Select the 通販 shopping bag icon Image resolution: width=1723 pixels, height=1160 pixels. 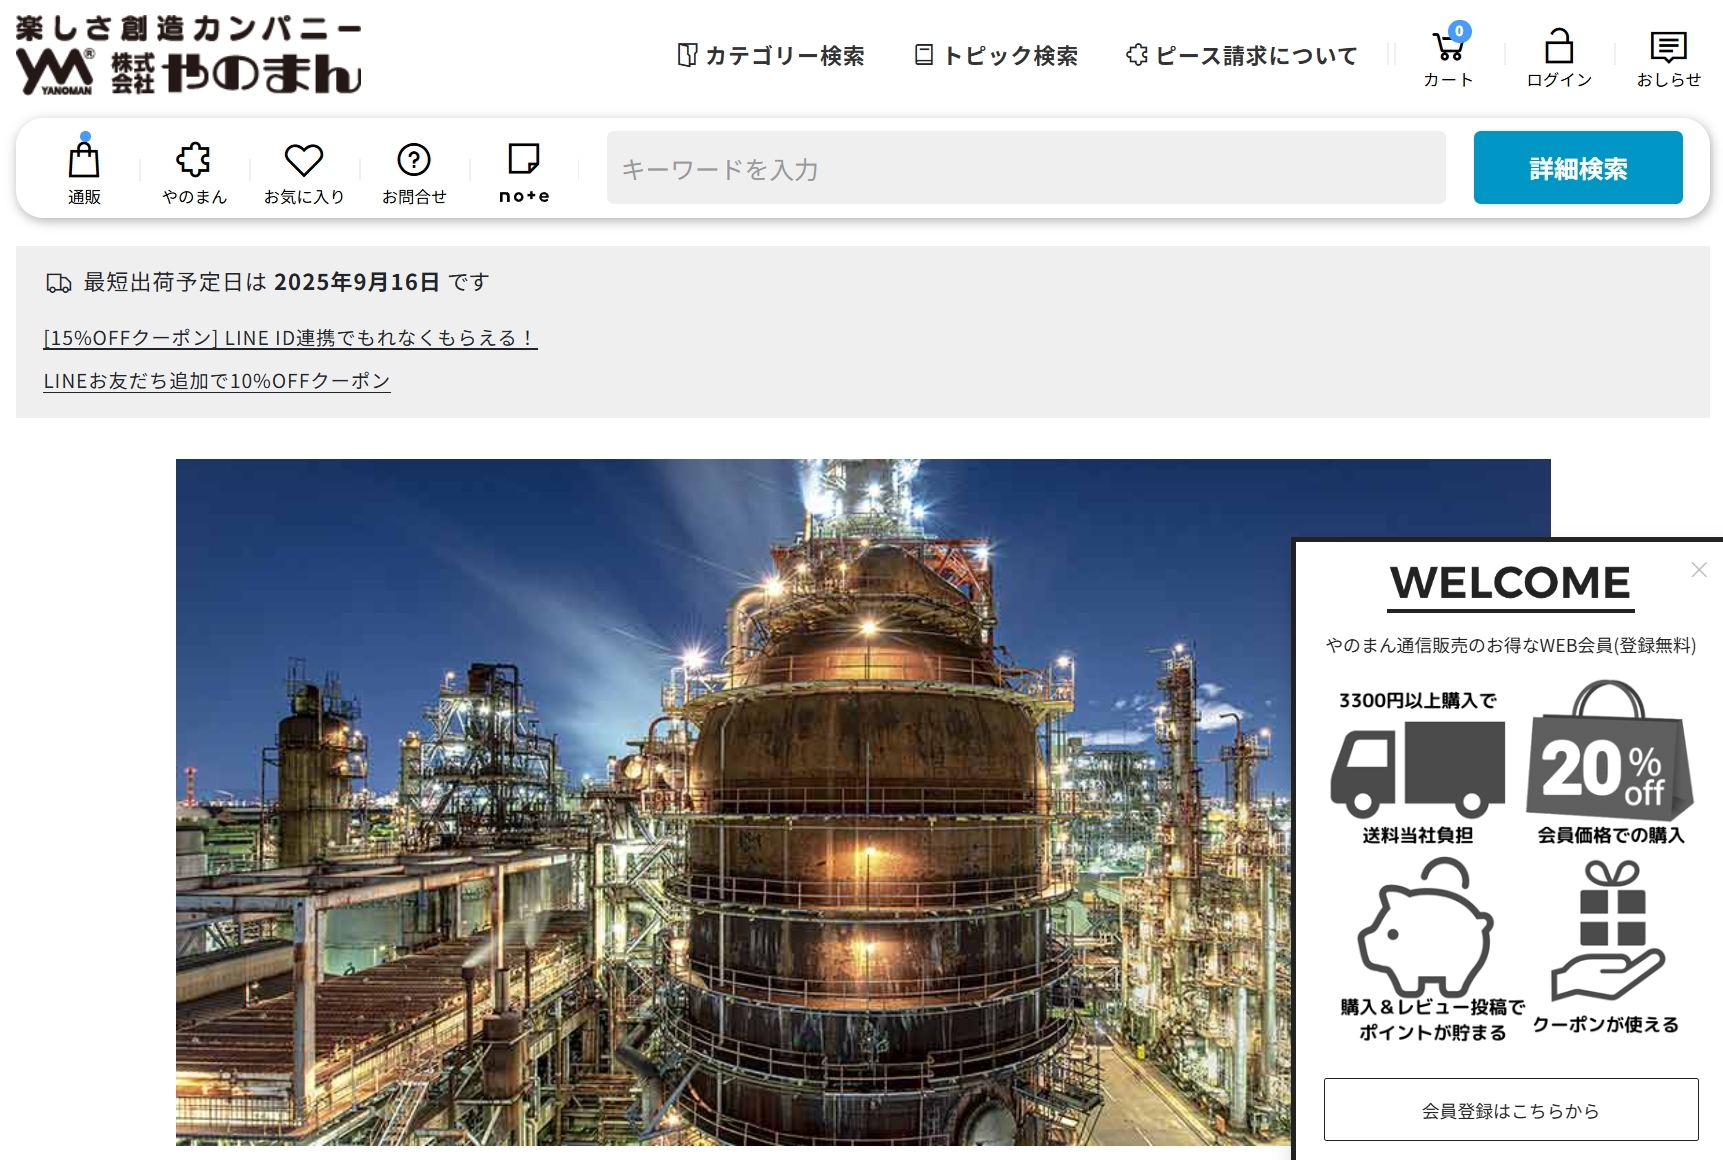click(84, 161)
